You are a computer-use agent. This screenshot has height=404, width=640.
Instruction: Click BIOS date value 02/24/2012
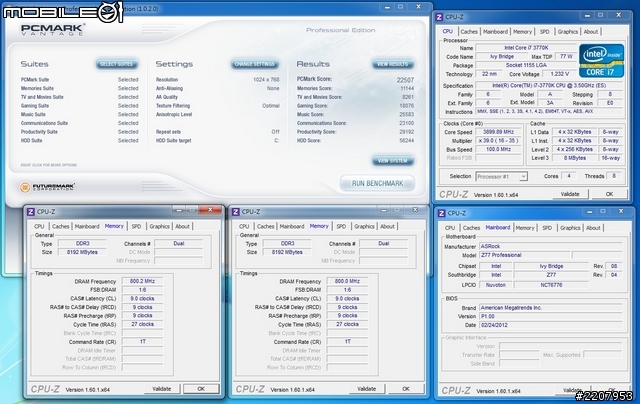[x=551, y=325]
